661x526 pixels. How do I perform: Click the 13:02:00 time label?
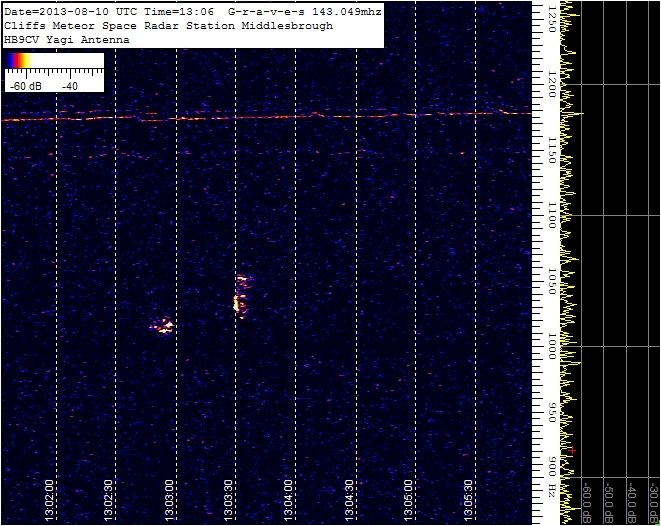click(49, 500)
